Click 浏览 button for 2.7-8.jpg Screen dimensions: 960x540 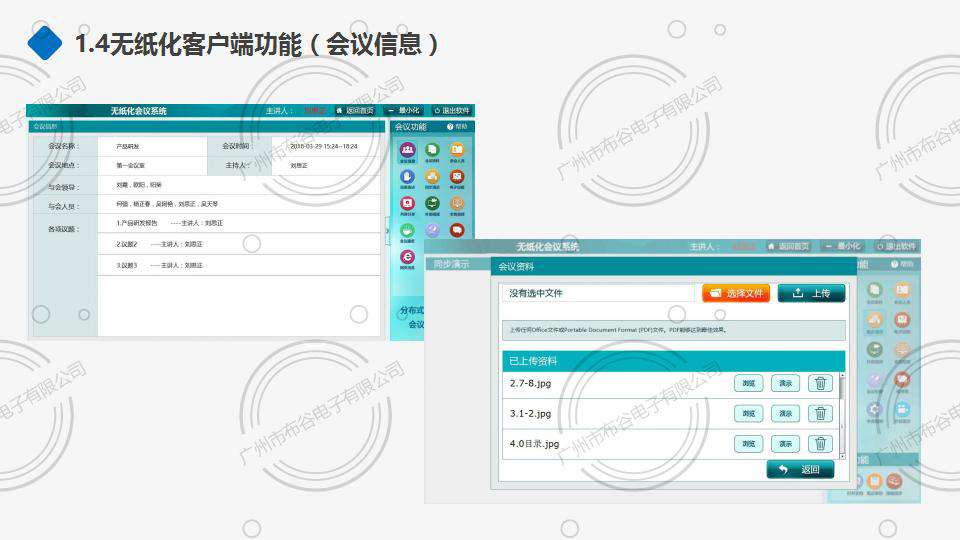748,383
